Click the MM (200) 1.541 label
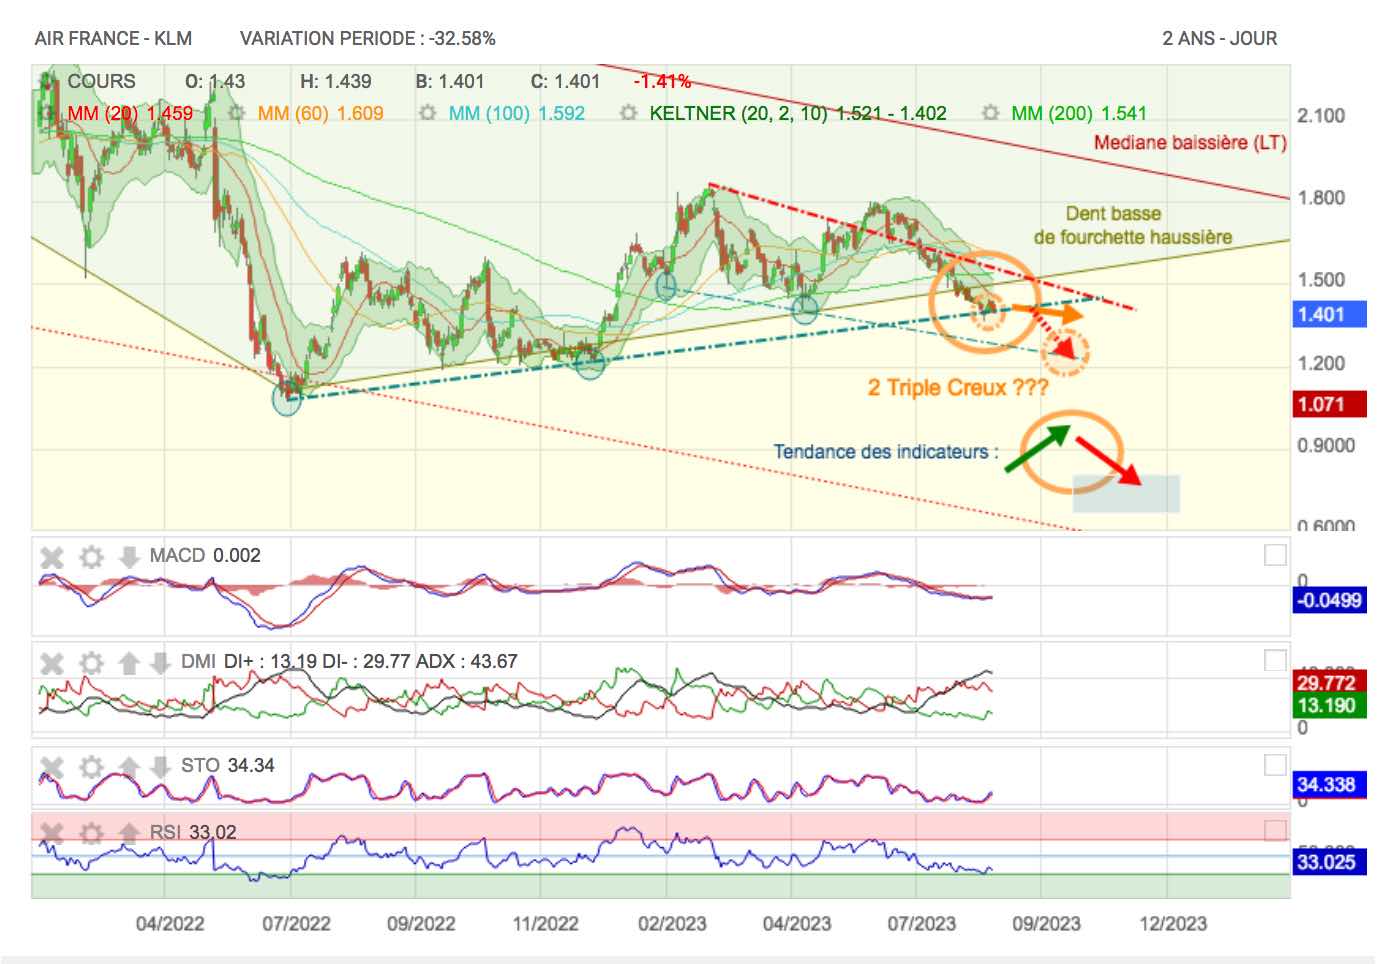 click(1079, 113)
